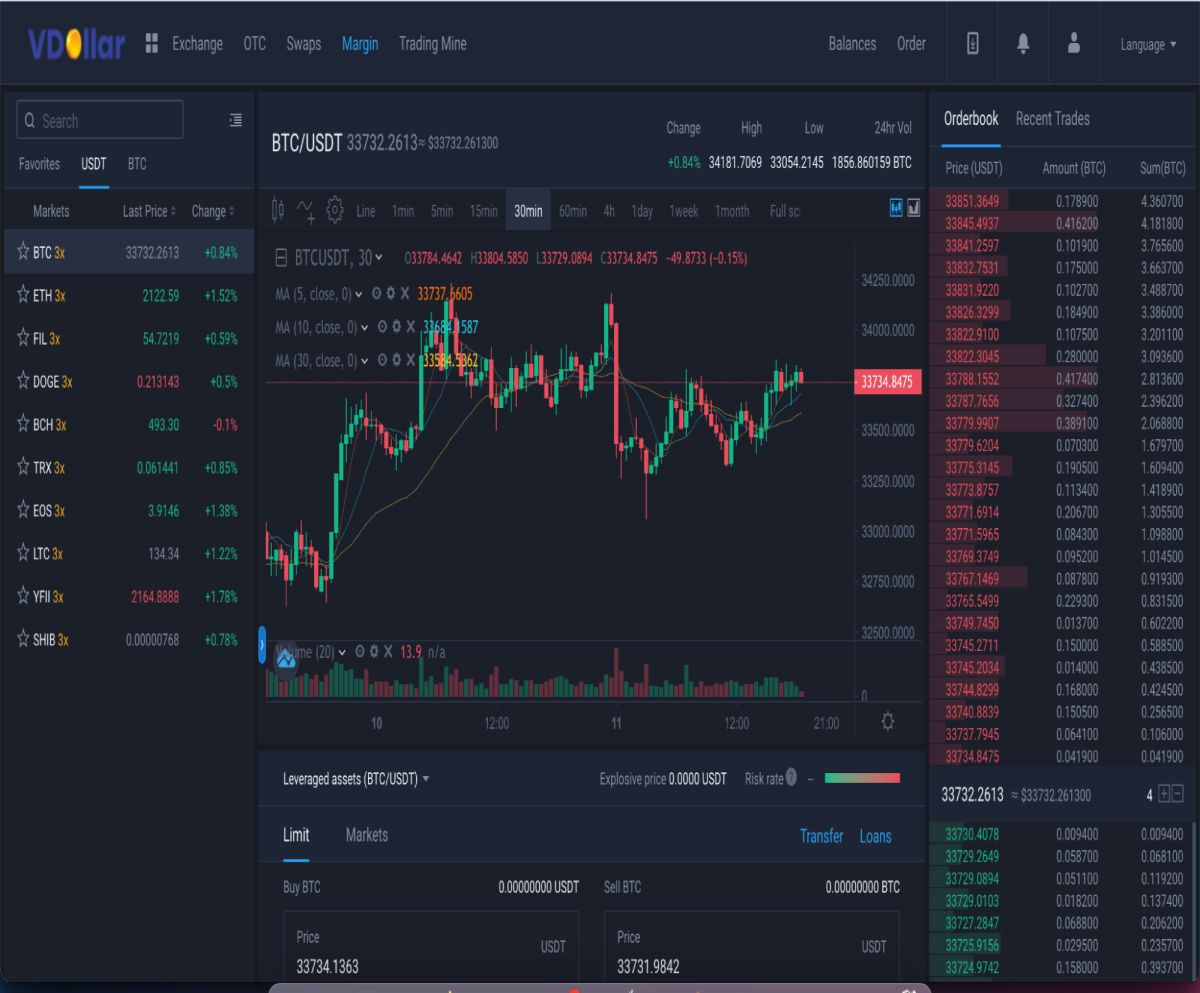Image resolution: width=1200 pixels, height=993 pixels.
Task: Open Order page link
Action: [911, 43]
